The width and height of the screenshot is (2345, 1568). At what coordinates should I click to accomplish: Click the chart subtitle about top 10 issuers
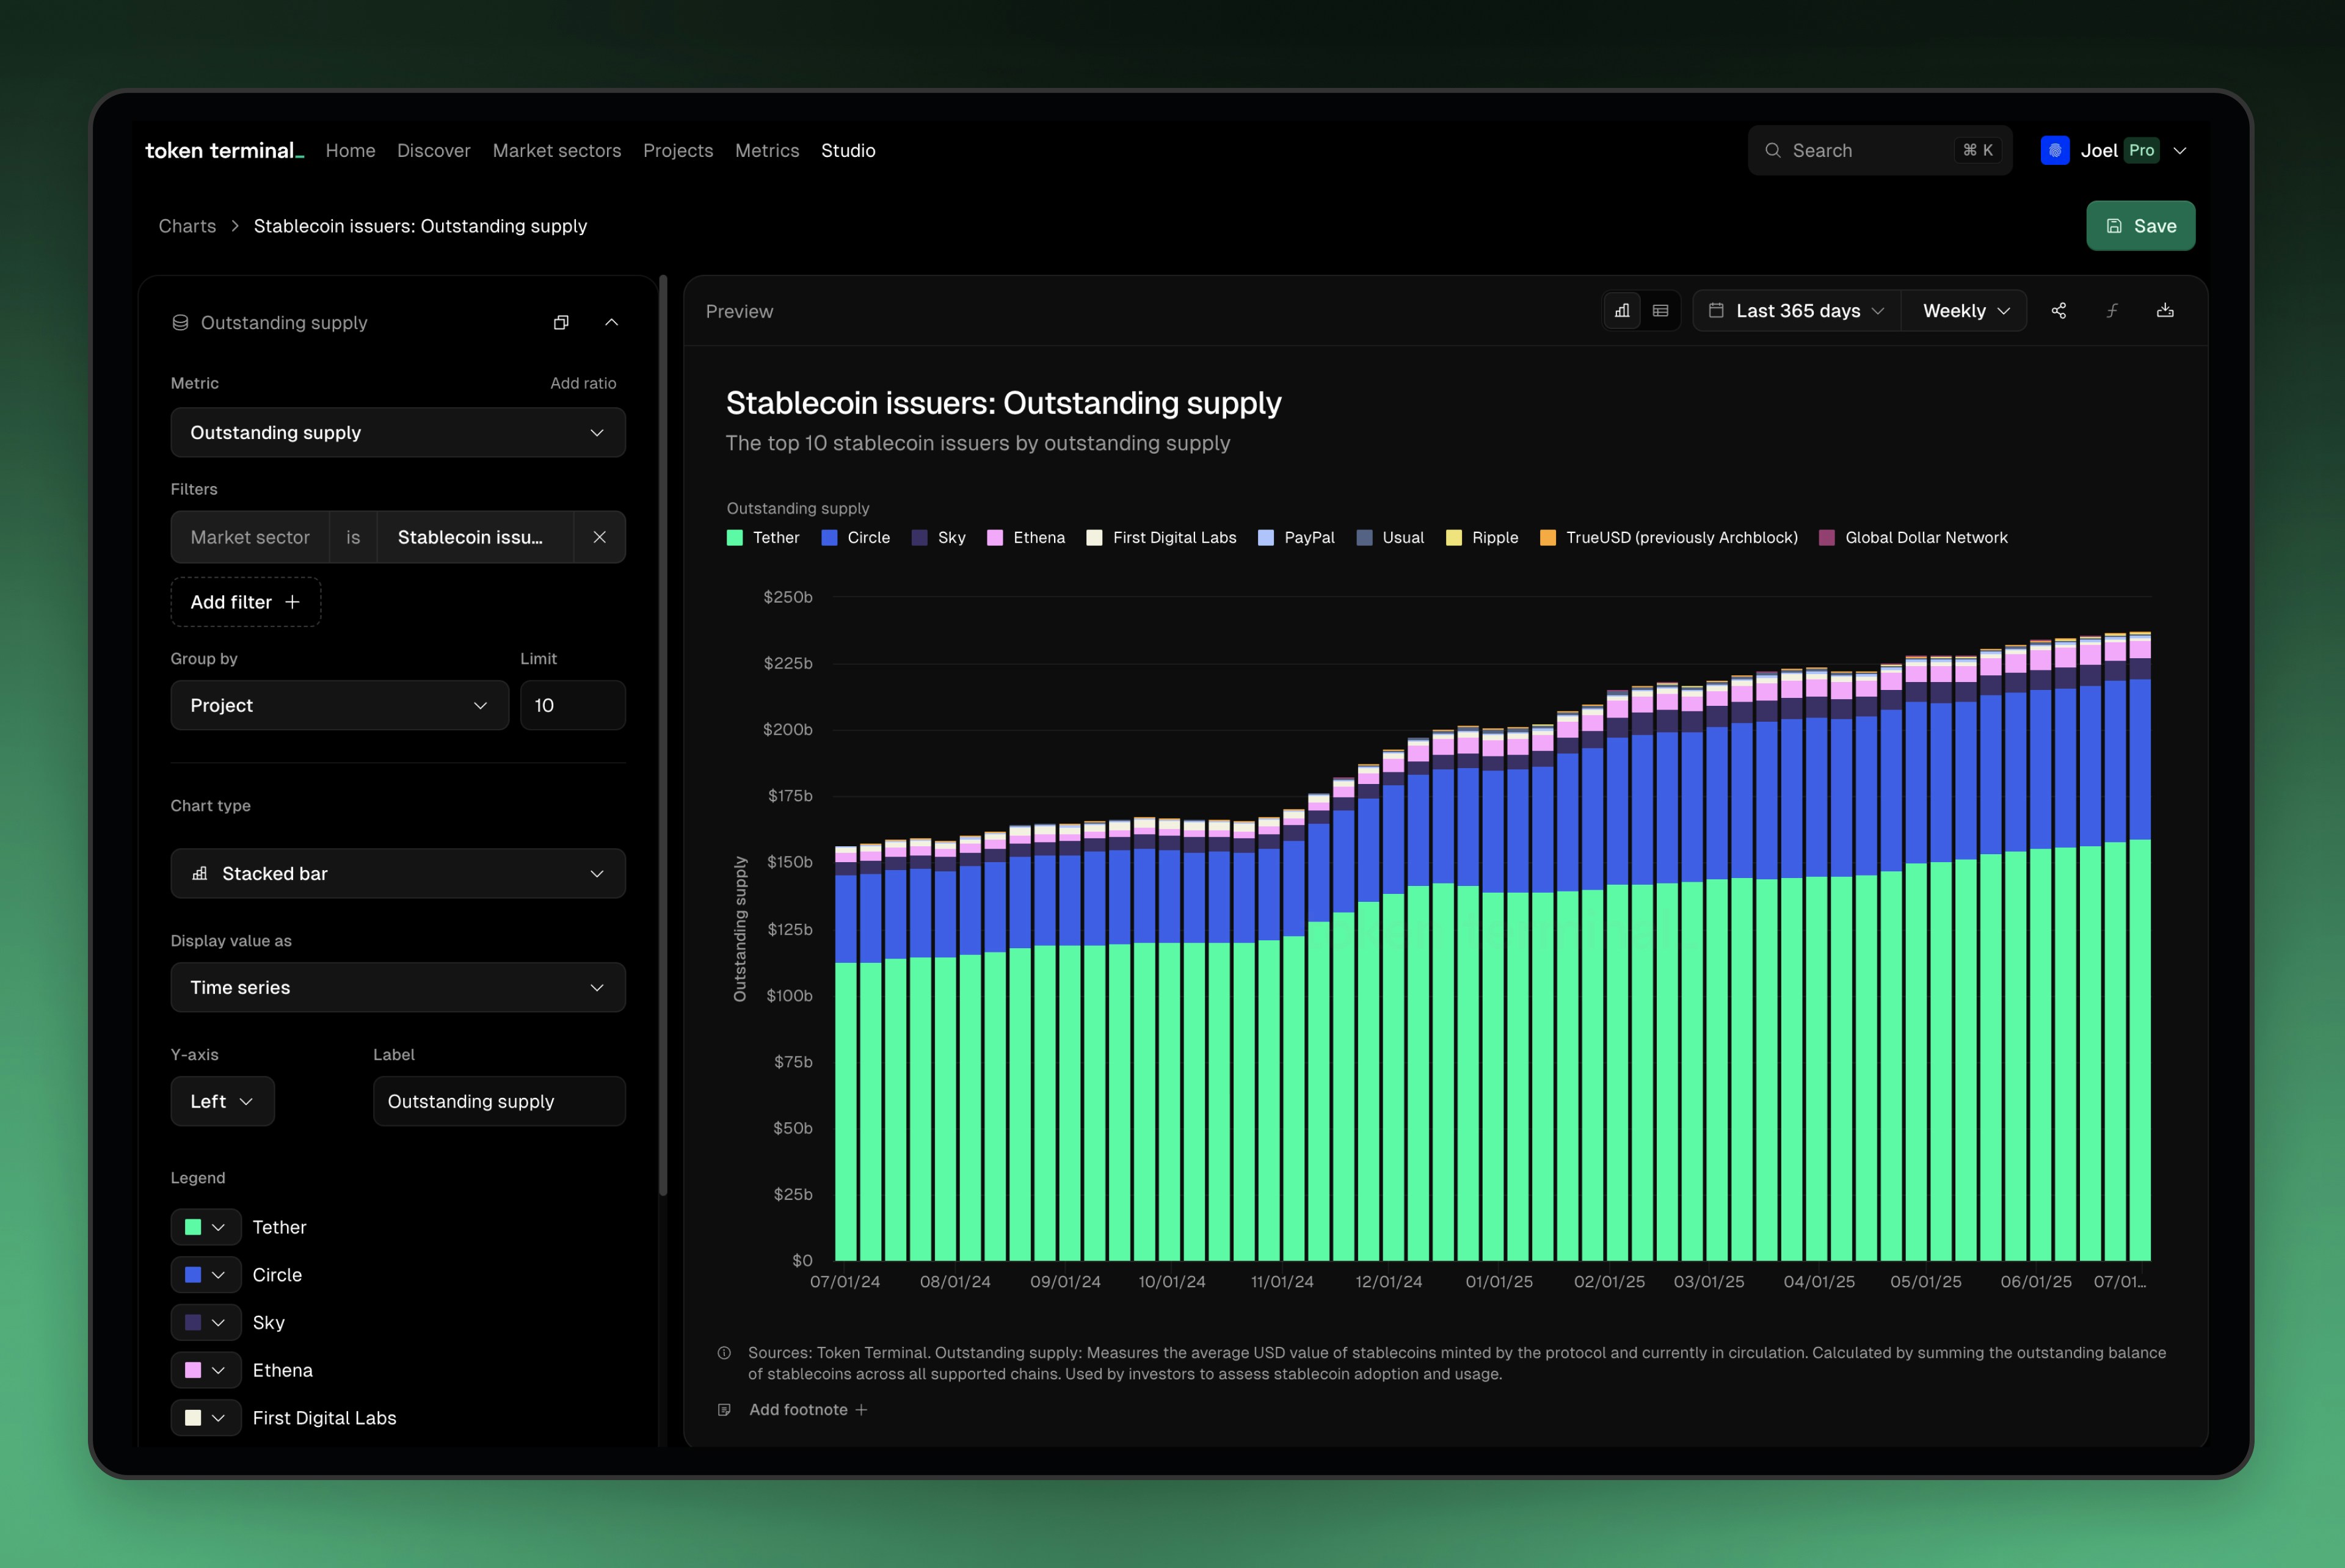pos(977,443)
